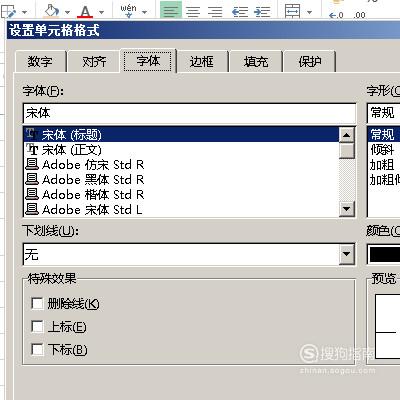
Task: Switch to the 保护 tab
Action: tap(310, 61)
